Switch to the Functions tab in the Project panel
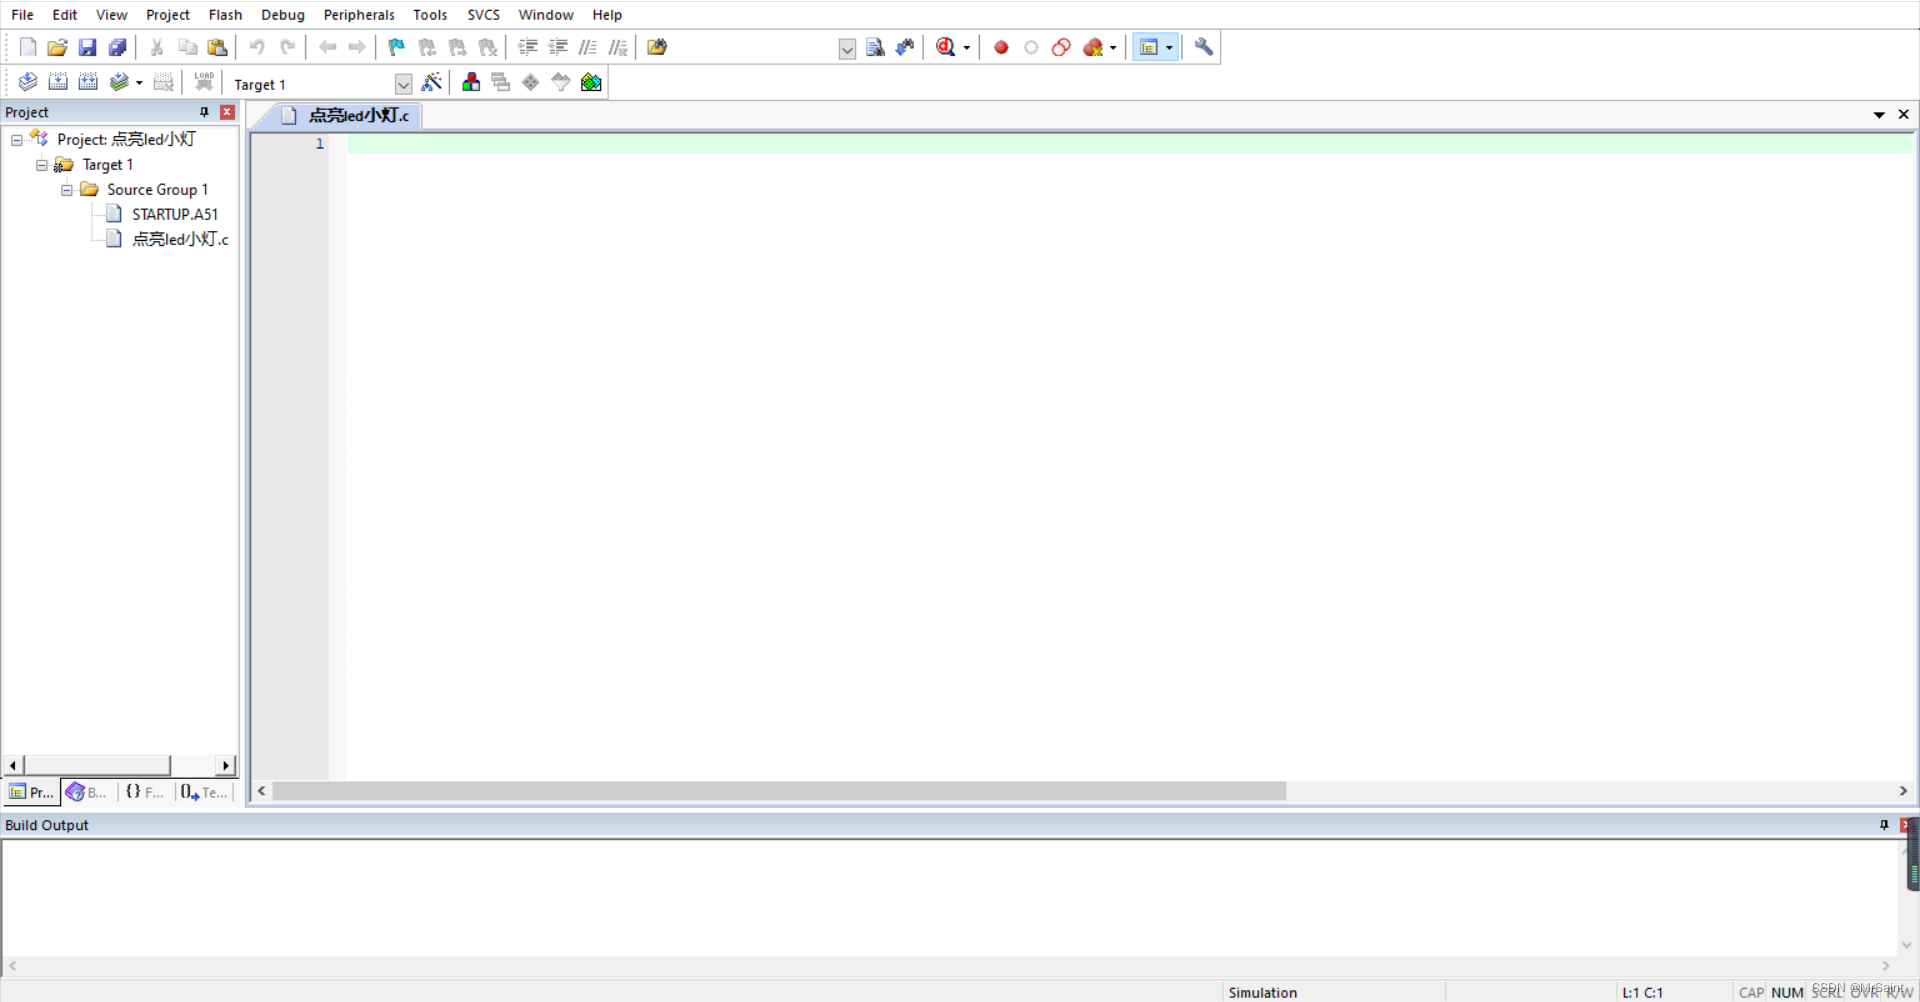Screen dimensions: 1920x1002 point(145,792)
